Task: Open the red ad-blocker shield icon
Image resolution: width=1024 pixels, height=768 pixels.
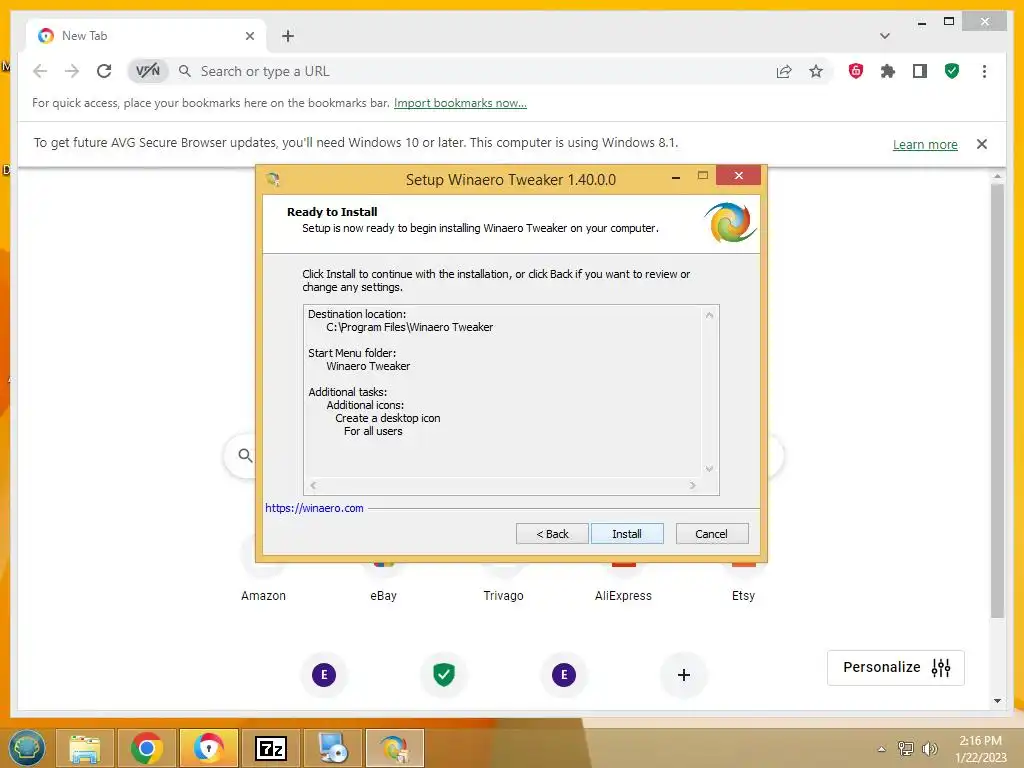Action: (856, 71)
